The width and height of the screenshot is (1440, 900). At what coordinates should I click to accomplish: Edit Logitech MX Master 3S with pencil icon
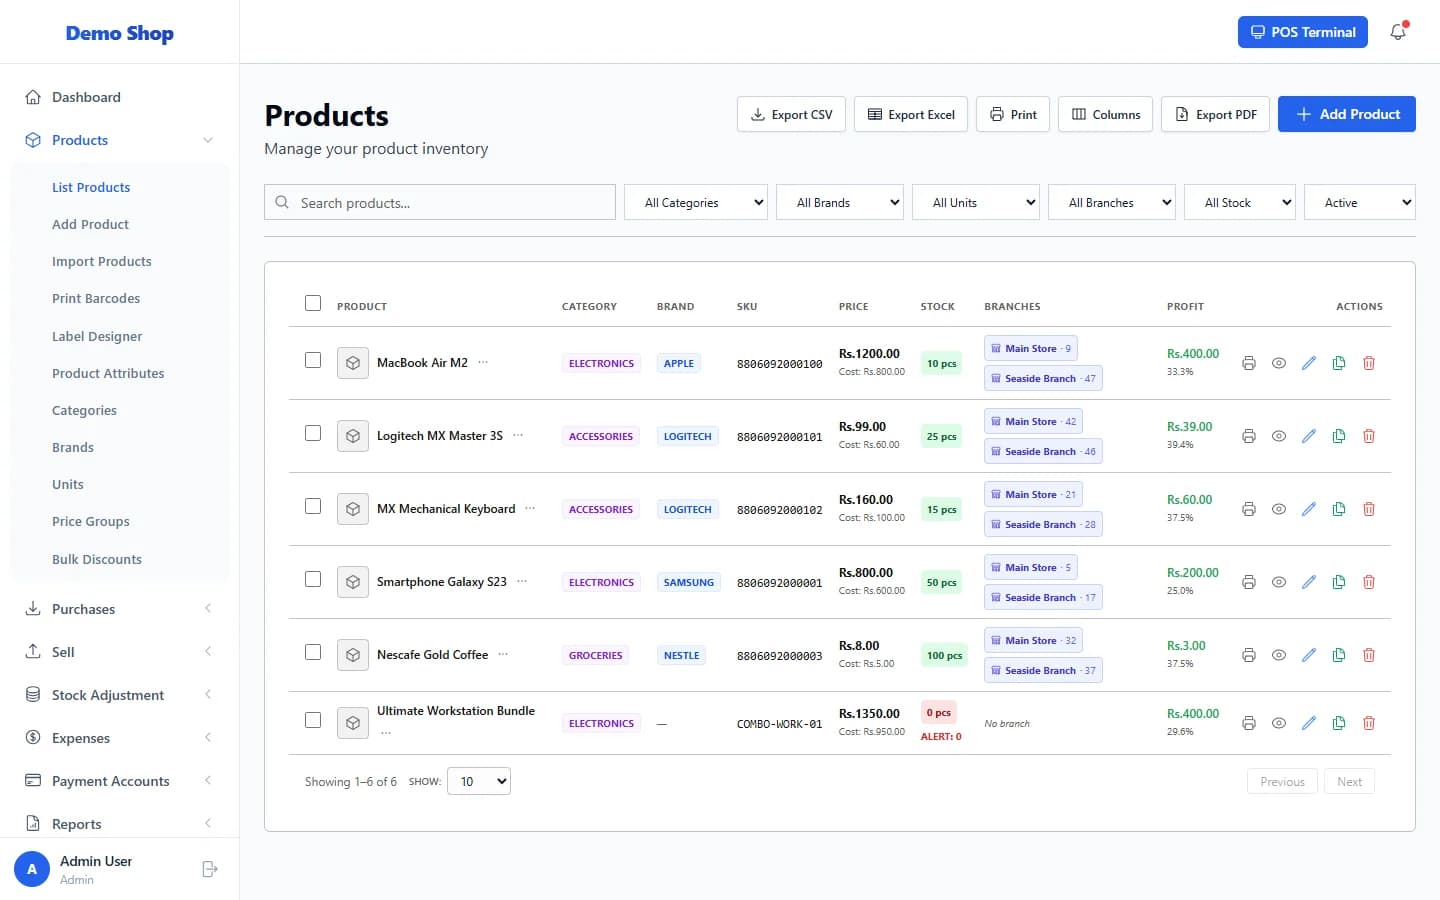pos(1309,436)
